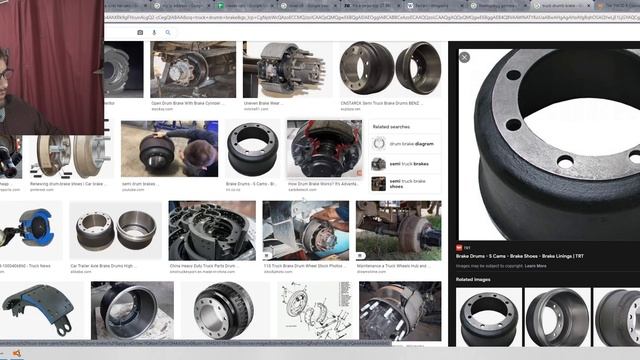The height and width of the screenshot is (360, 640).
Task: Open second related image of hollow brake drum
Action: click(x=558, y=317)
